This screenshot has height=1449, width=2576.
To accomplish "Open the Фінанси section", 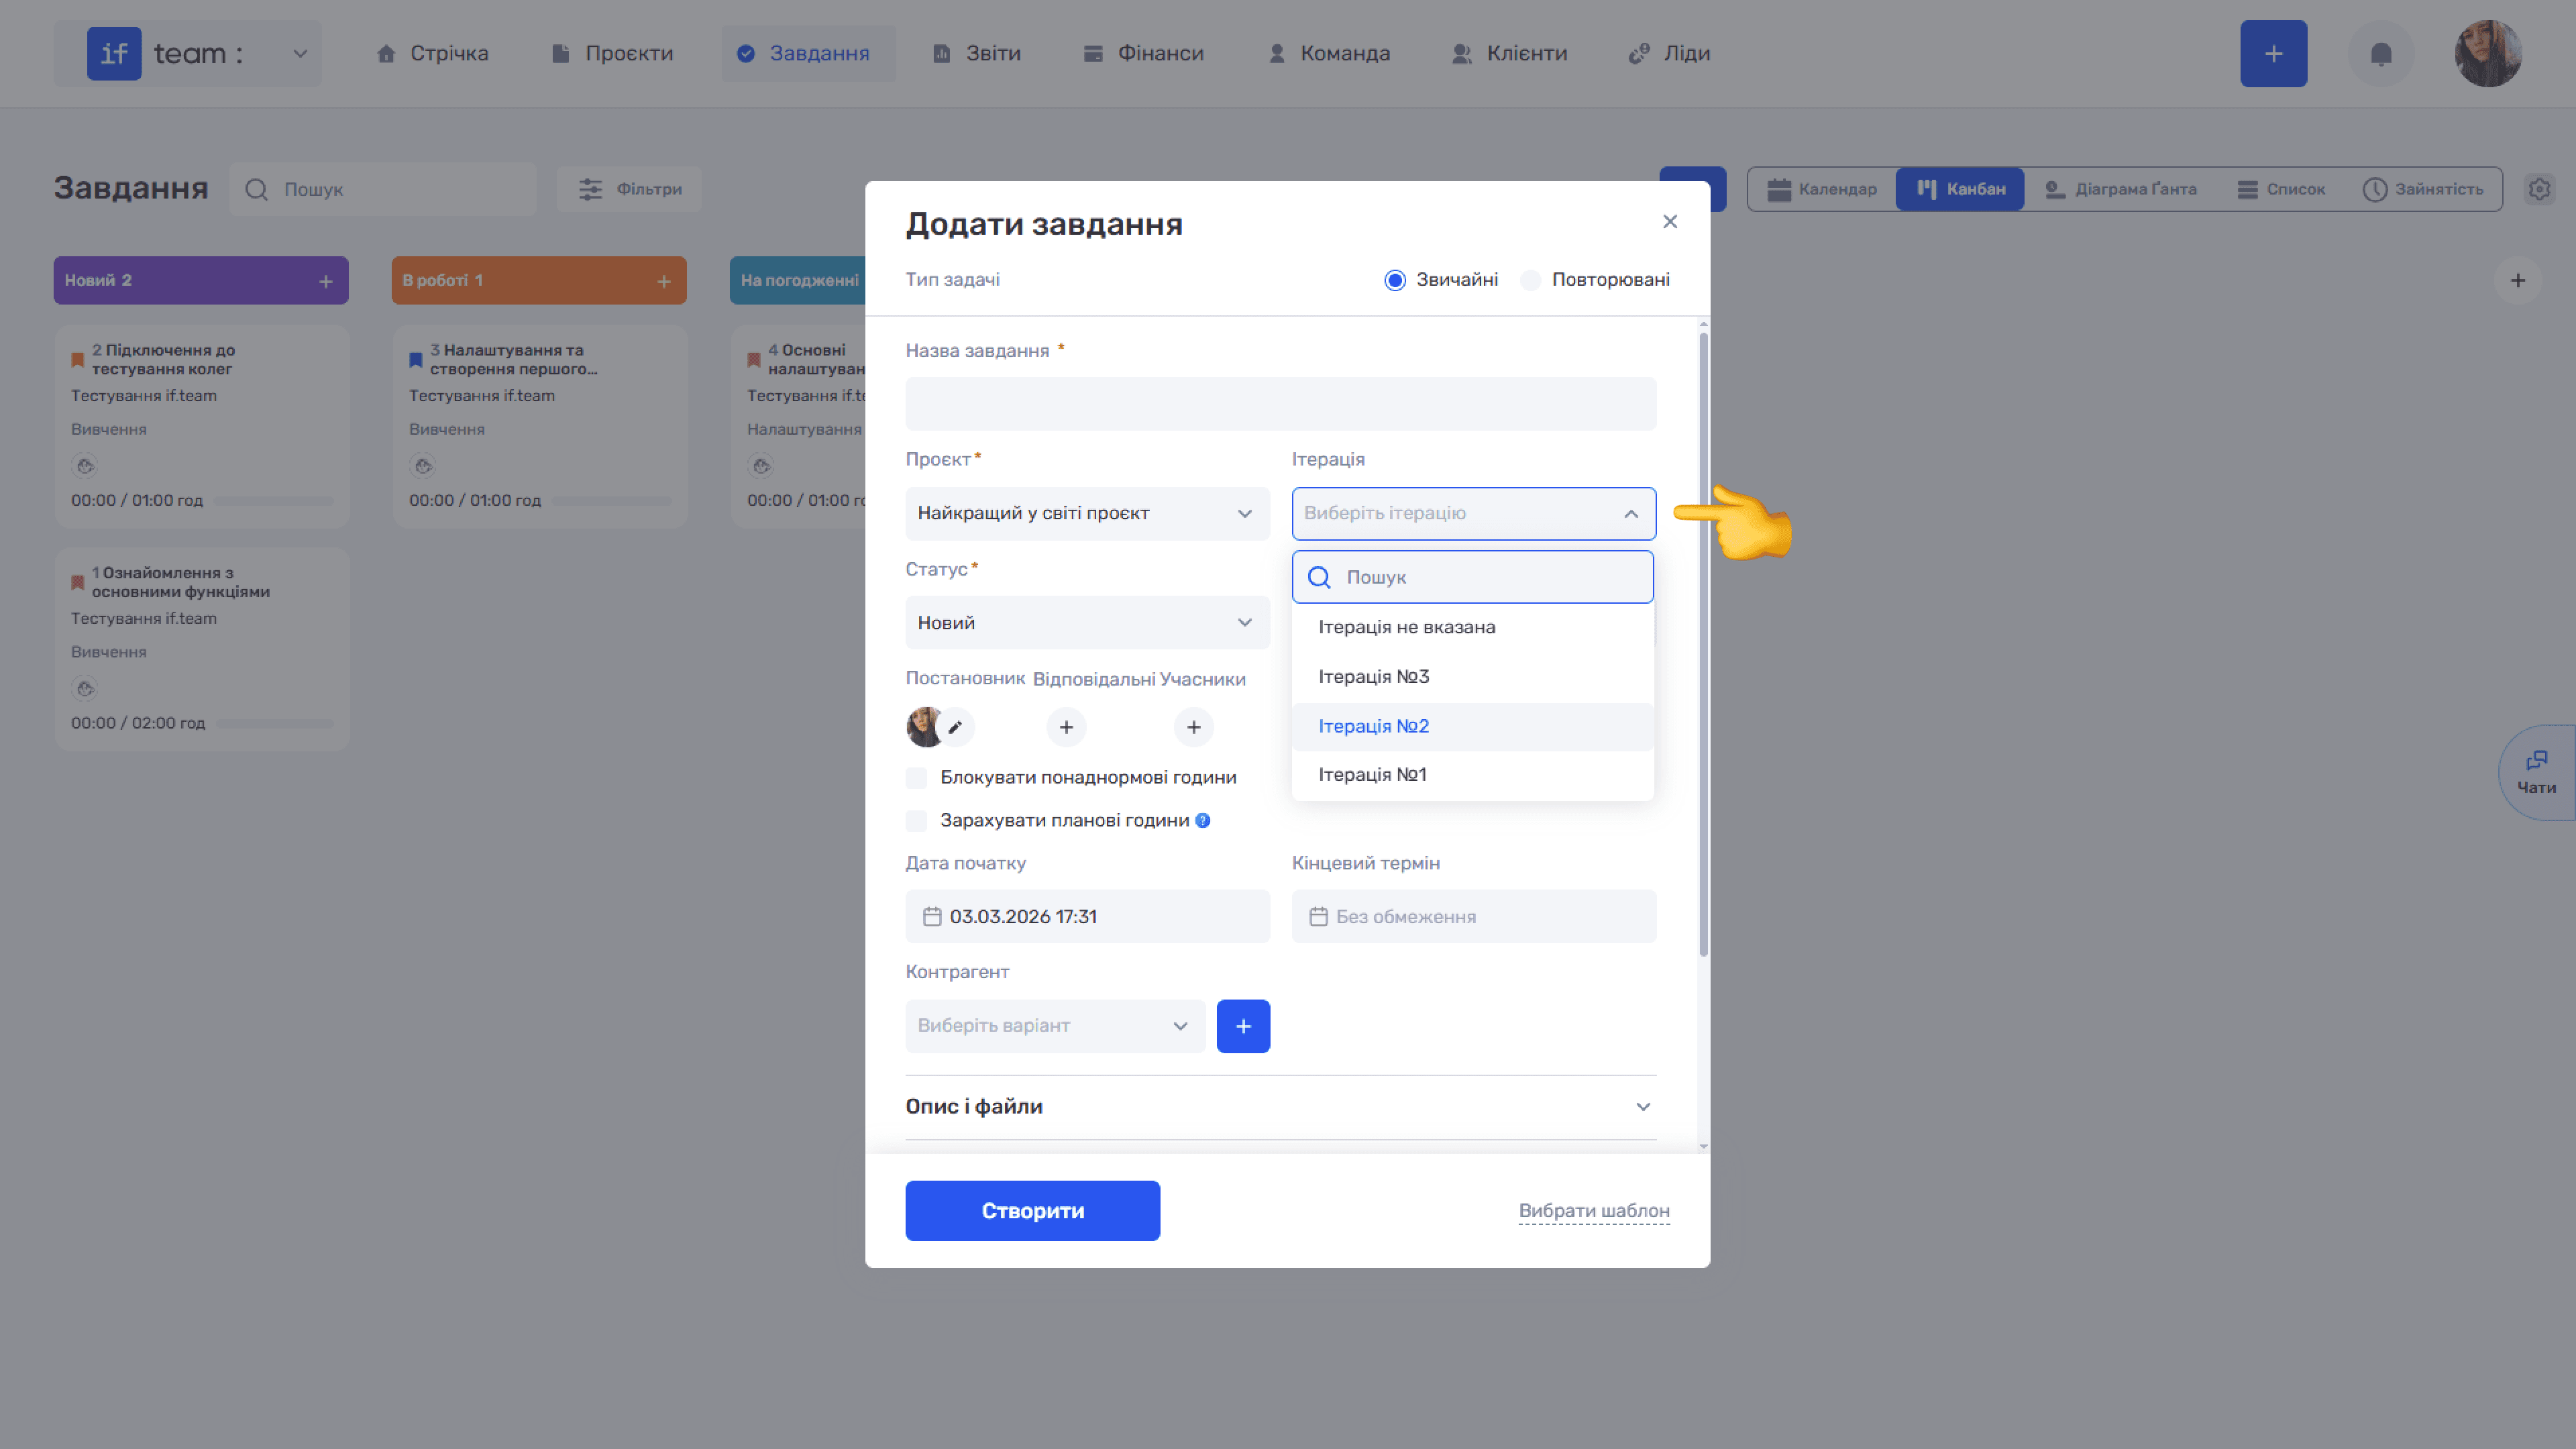I will pos(1144,54).
